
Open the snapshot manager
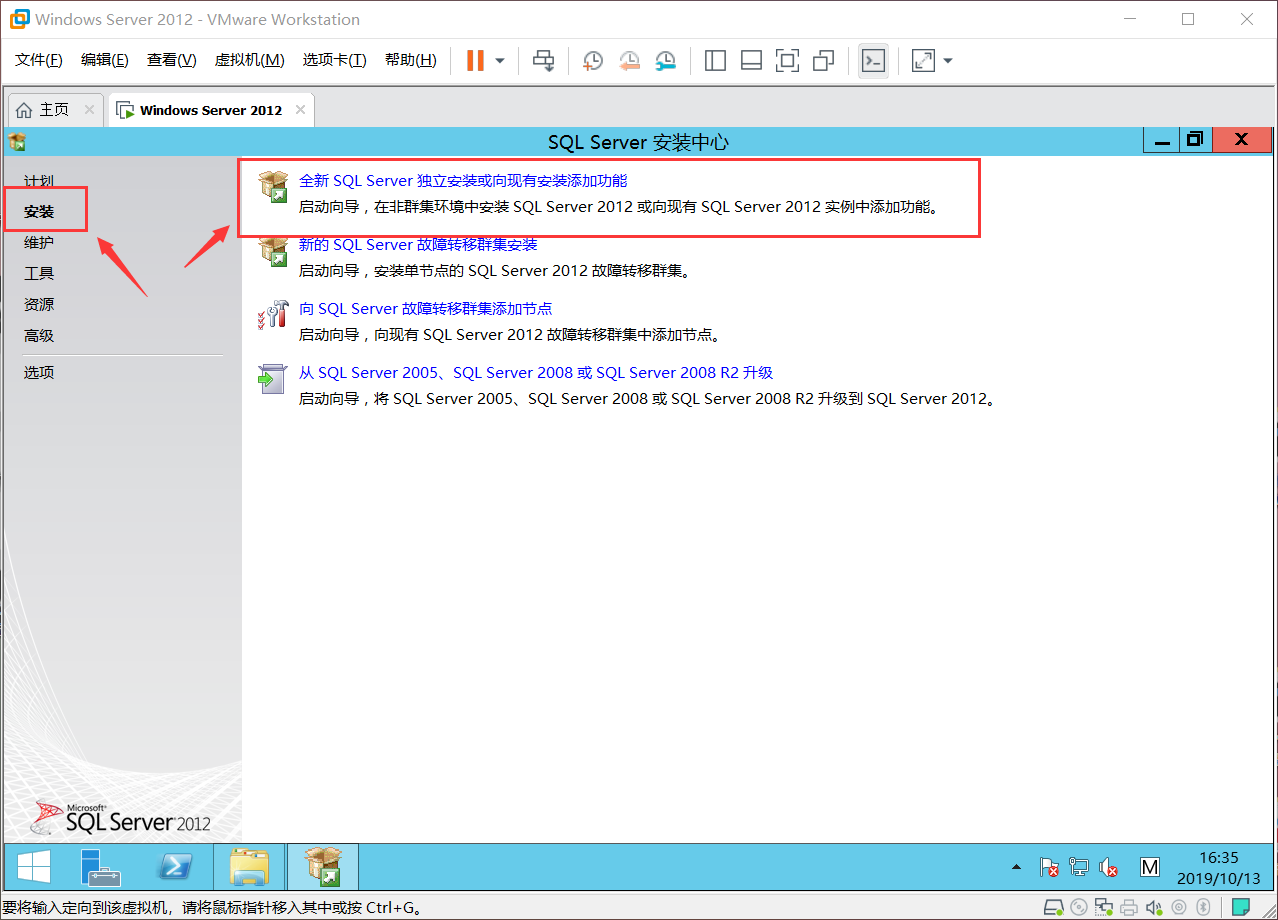tap(665, 60)
